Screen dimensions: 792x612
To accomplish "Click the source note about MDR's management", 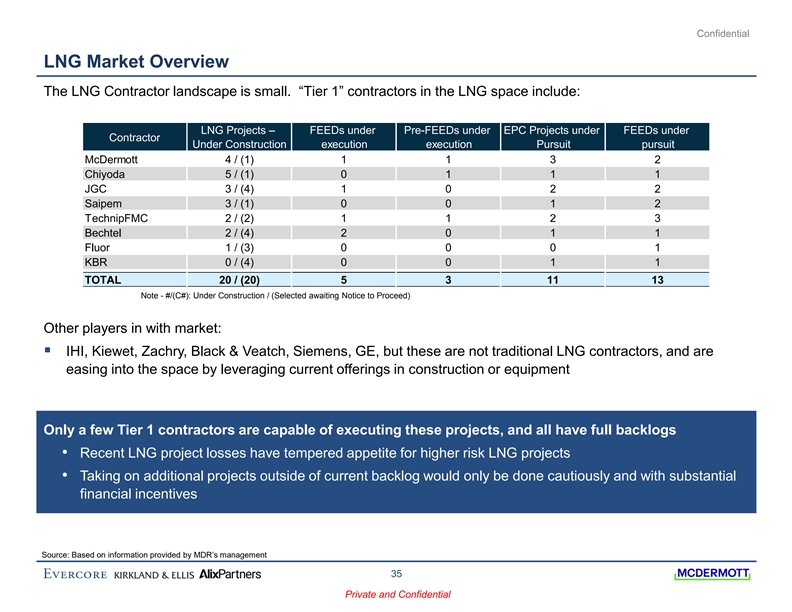I will click(x=154, y=554).
